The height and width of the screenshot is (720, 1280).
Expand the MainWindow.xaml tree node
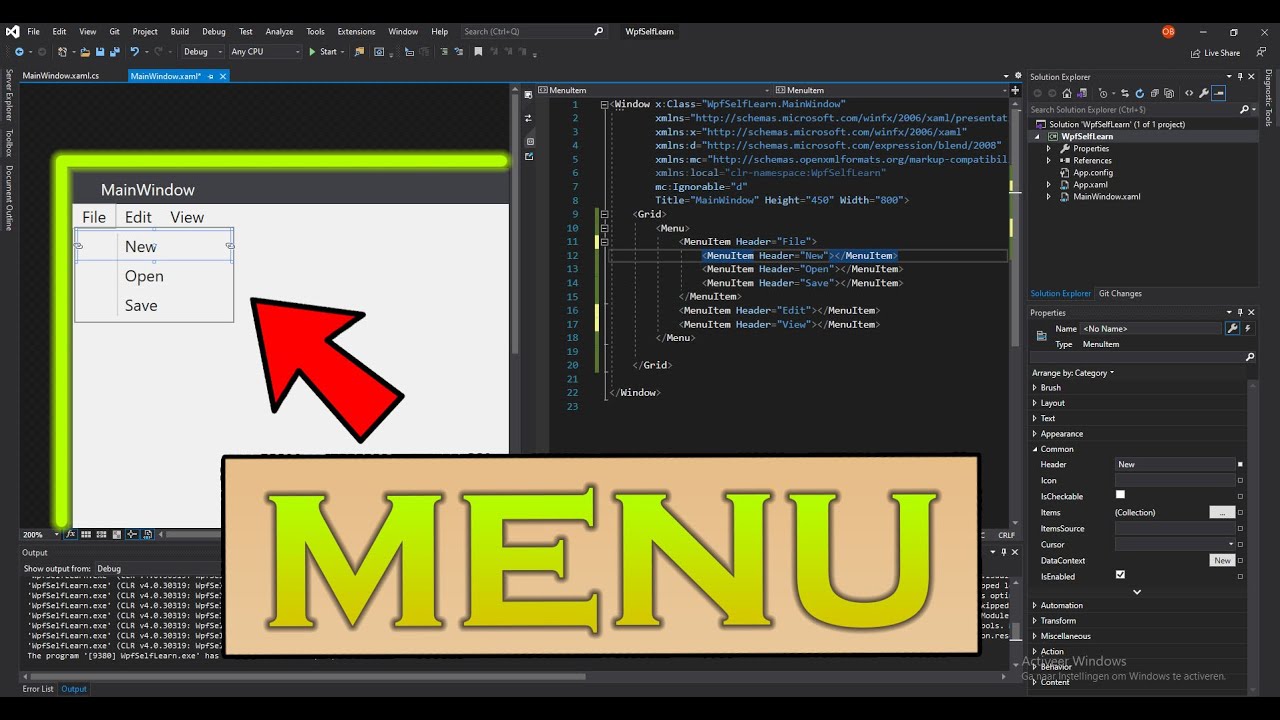pos(1049,196)
